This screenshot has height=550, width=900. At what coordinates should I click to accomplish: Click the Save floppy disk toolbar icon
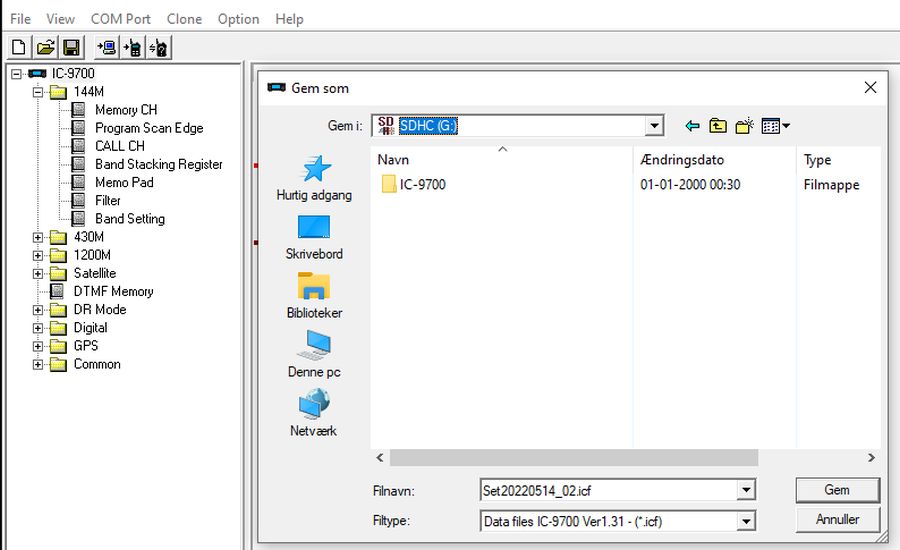pyautogui.click(x=71, y=47)
